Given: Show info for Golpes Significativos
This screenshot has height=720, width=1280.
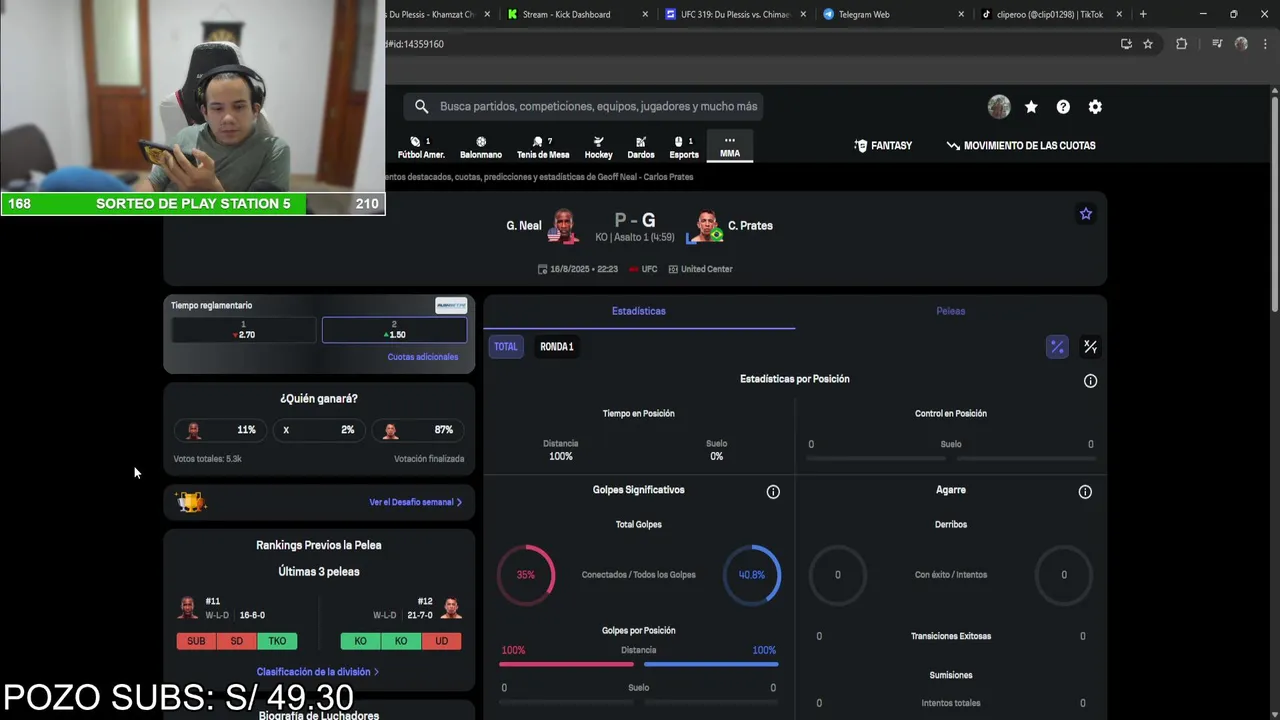Looking at the screenshot, I should 773,492.
